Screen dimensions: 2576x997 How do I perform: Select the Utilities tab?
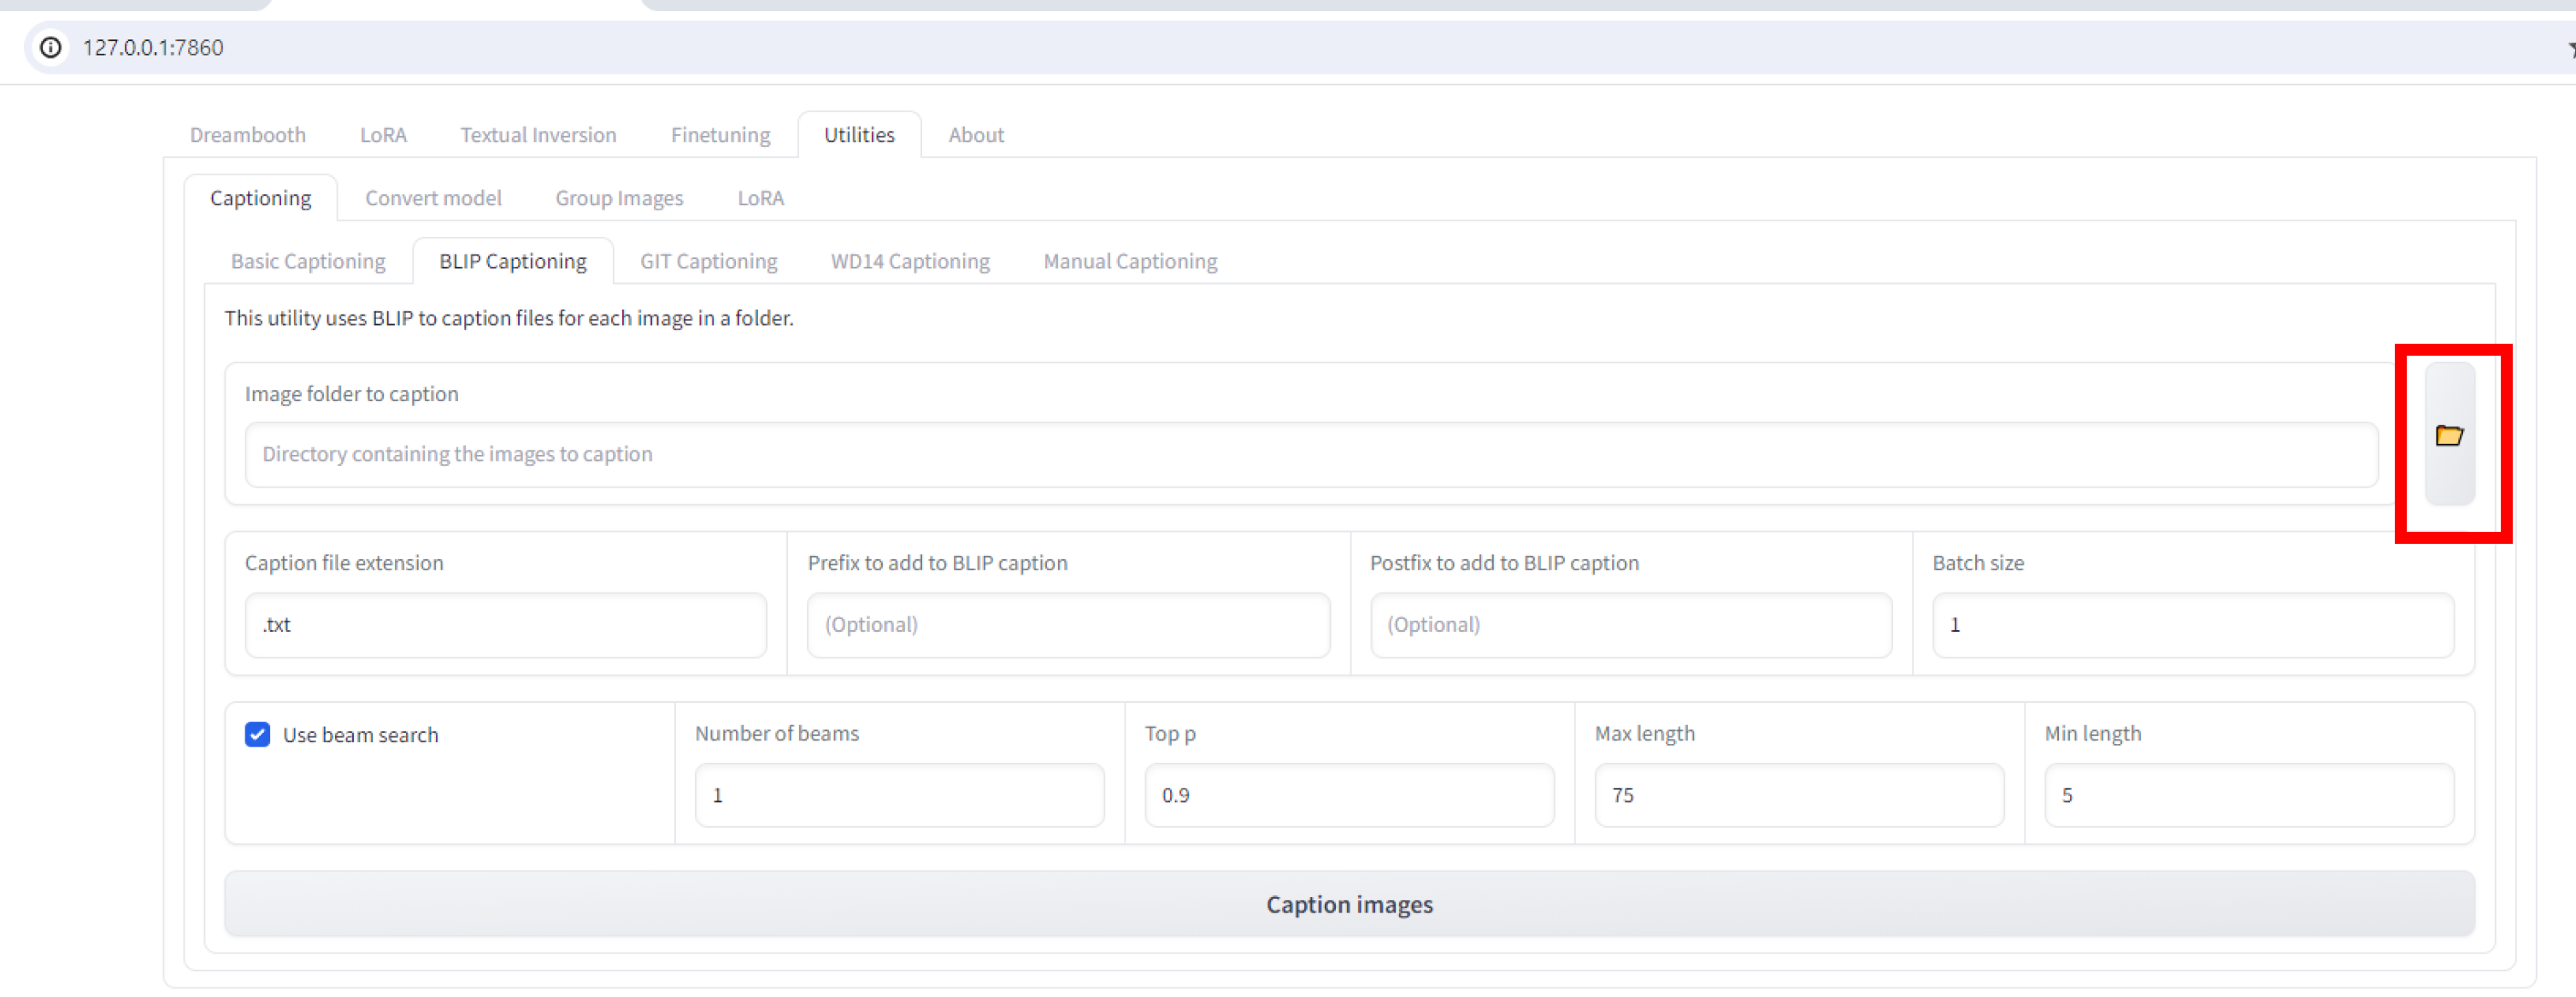point(859,135)
